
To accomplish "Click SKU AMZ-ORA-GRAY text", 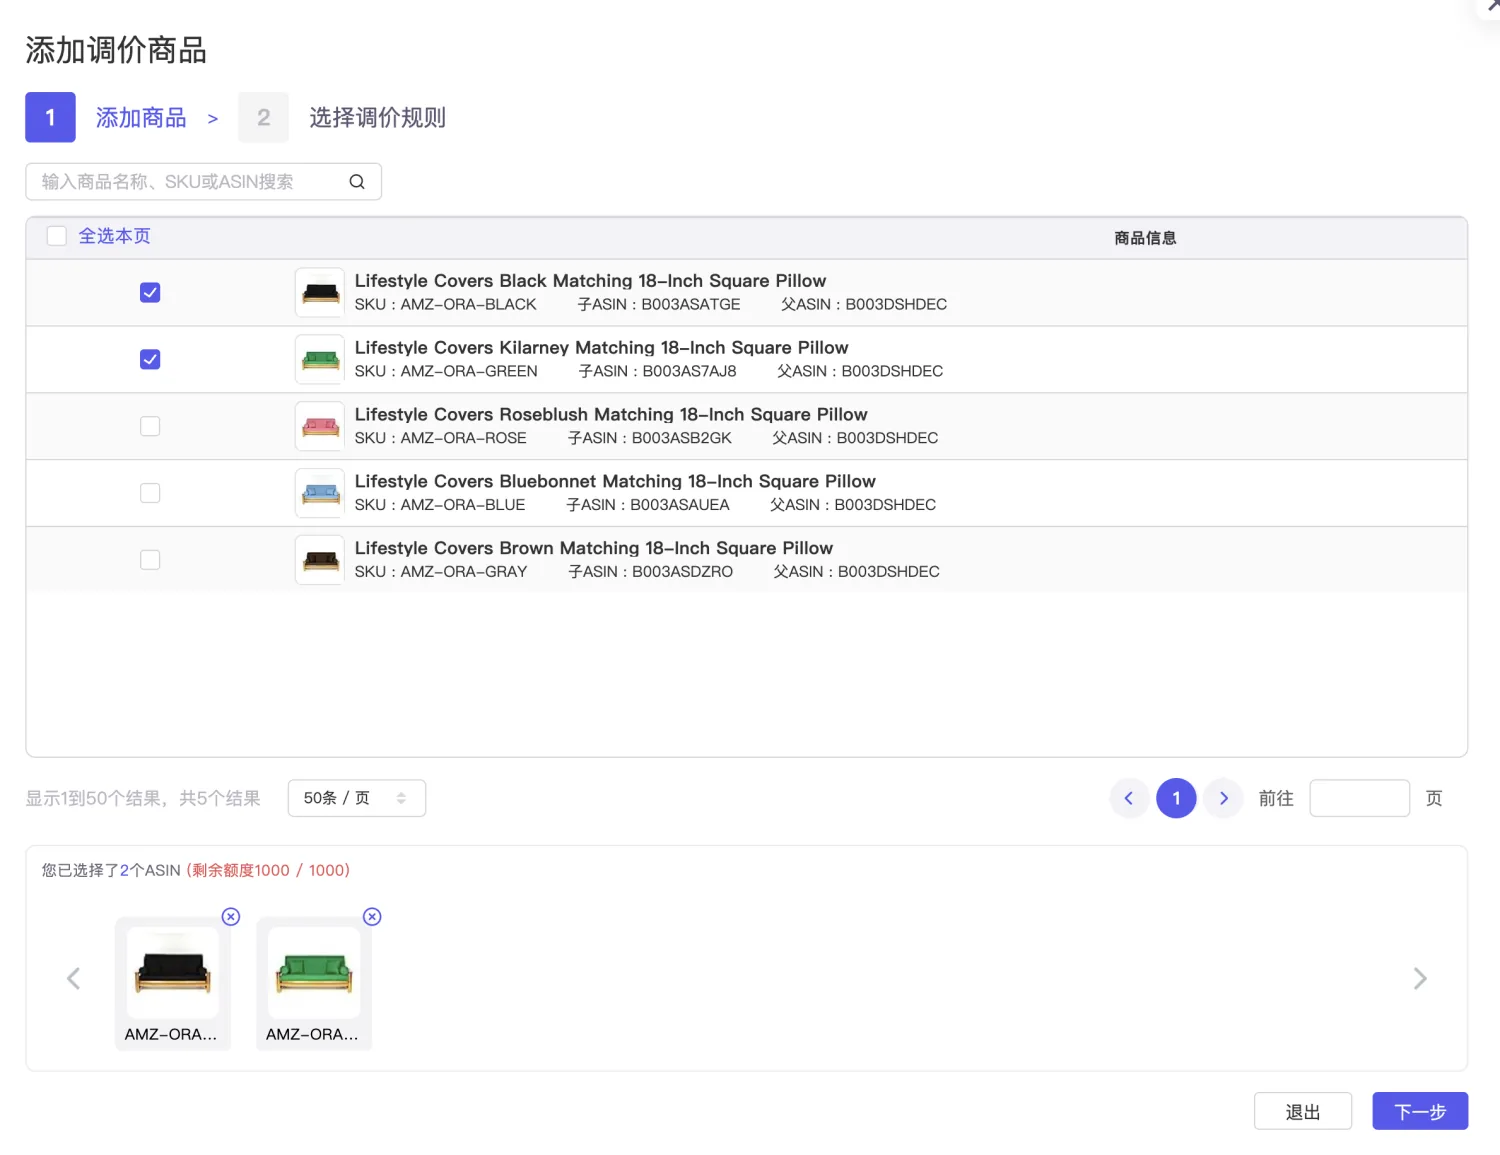I will coord(441,572).
